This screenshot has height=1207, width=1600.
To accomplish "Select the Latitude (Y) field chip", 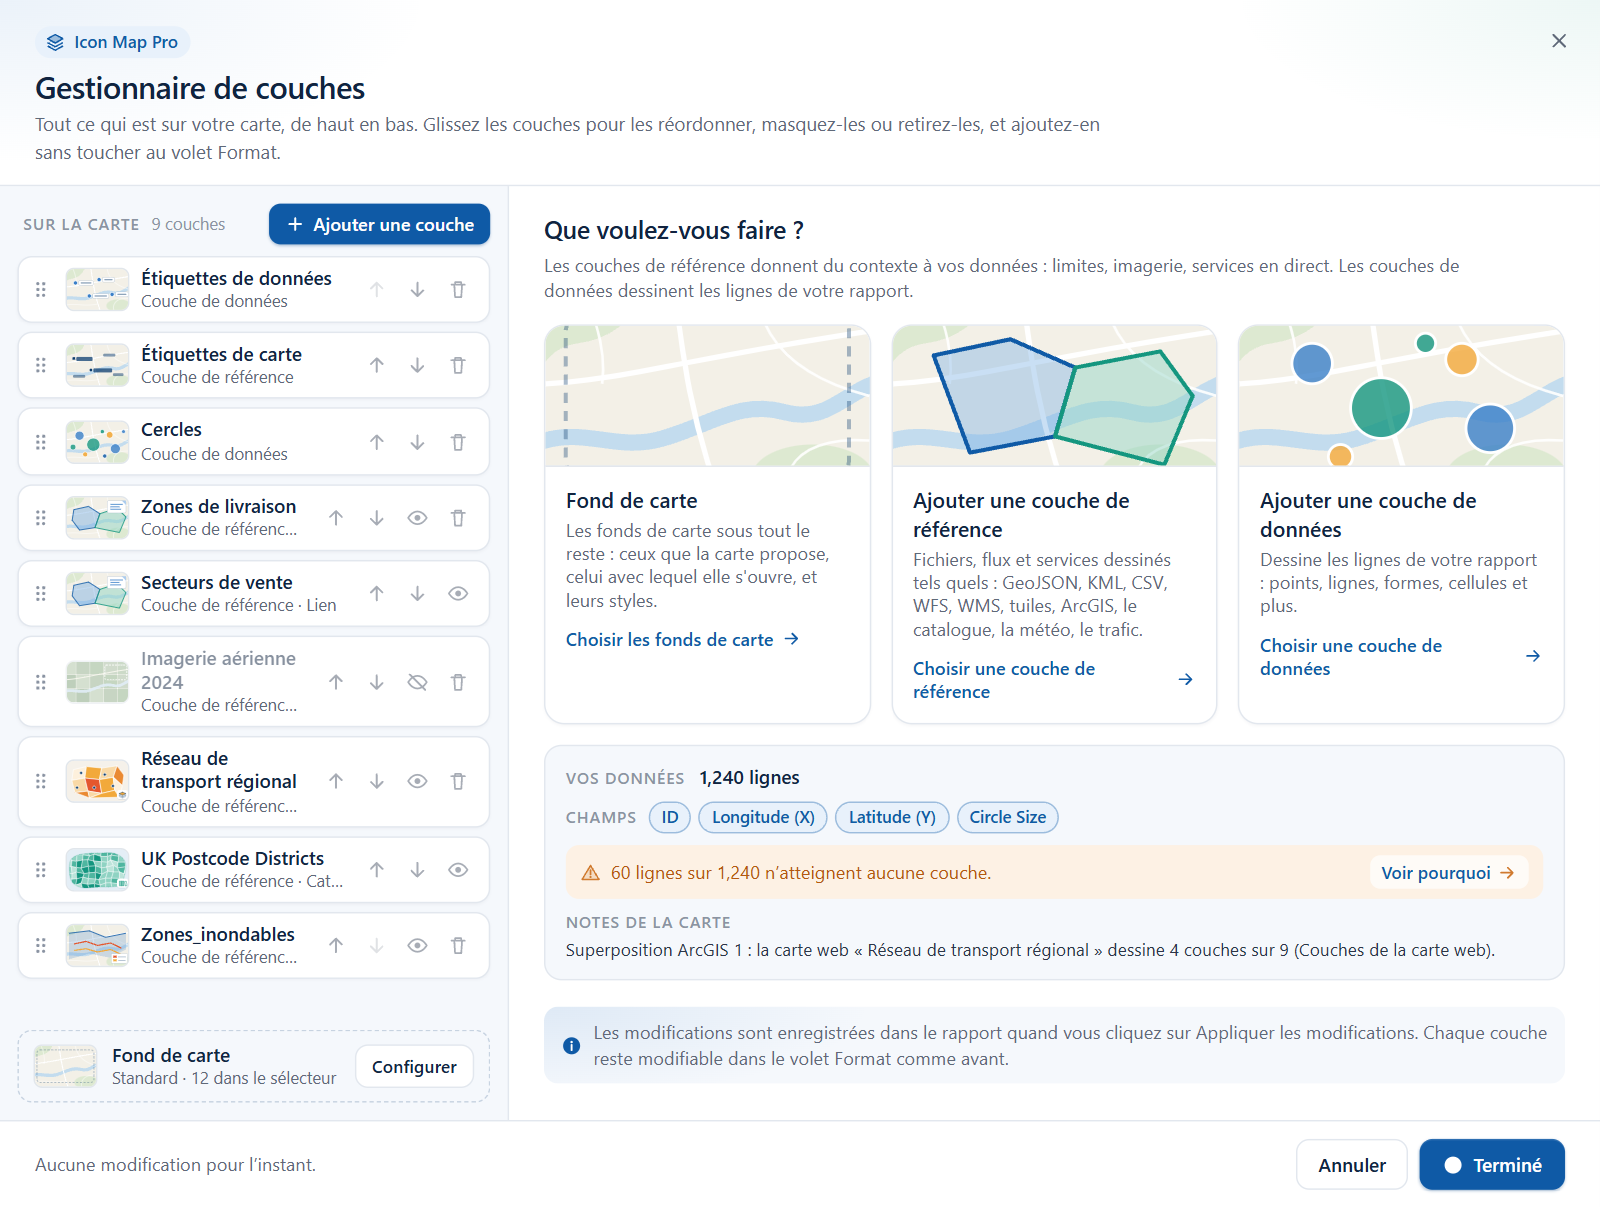I will point(892,818).
